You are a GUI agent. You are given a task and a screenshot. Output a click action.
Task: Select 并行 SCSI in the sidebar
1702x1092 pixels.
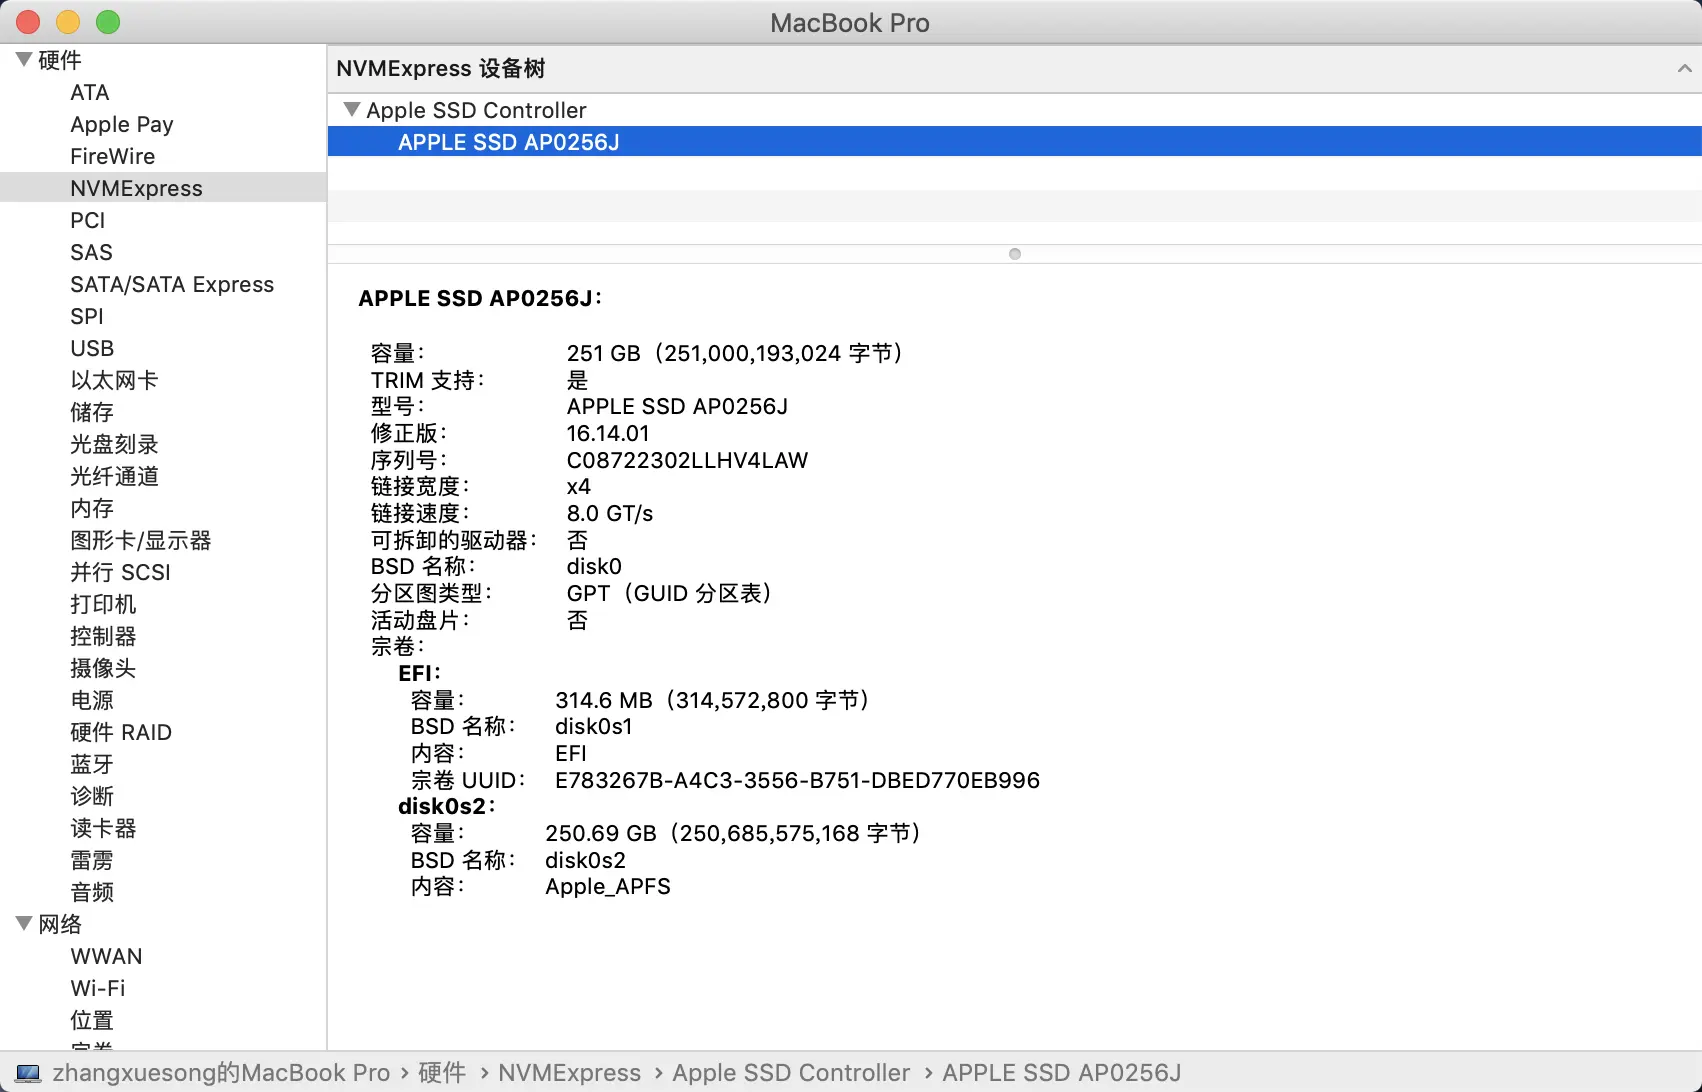(x=120, y=572)
